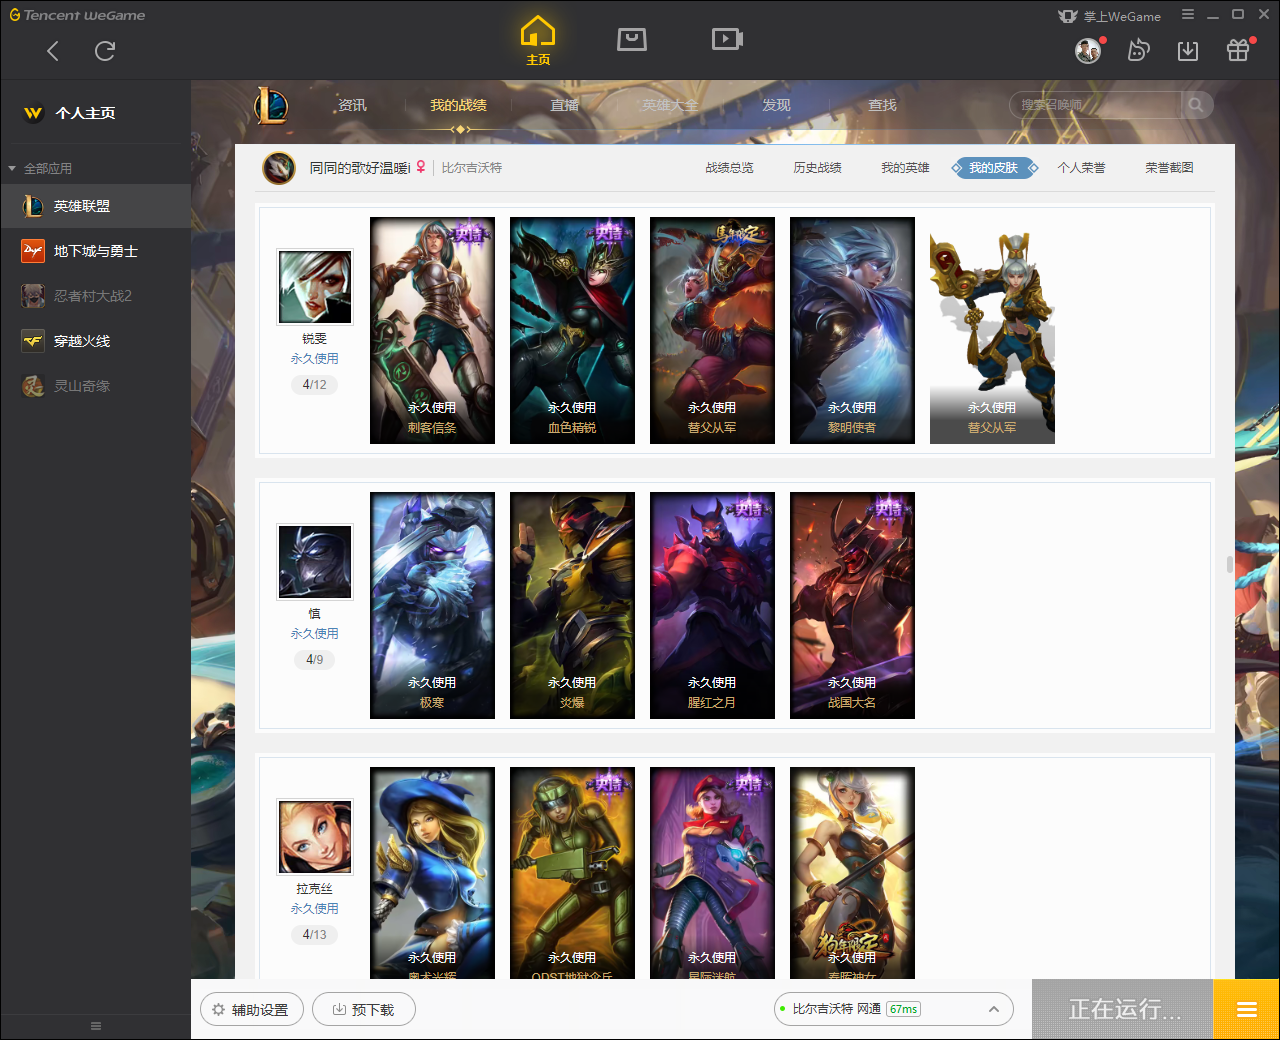
Task: Click the 67ms ping indicator
Action: coord(903,1009)
